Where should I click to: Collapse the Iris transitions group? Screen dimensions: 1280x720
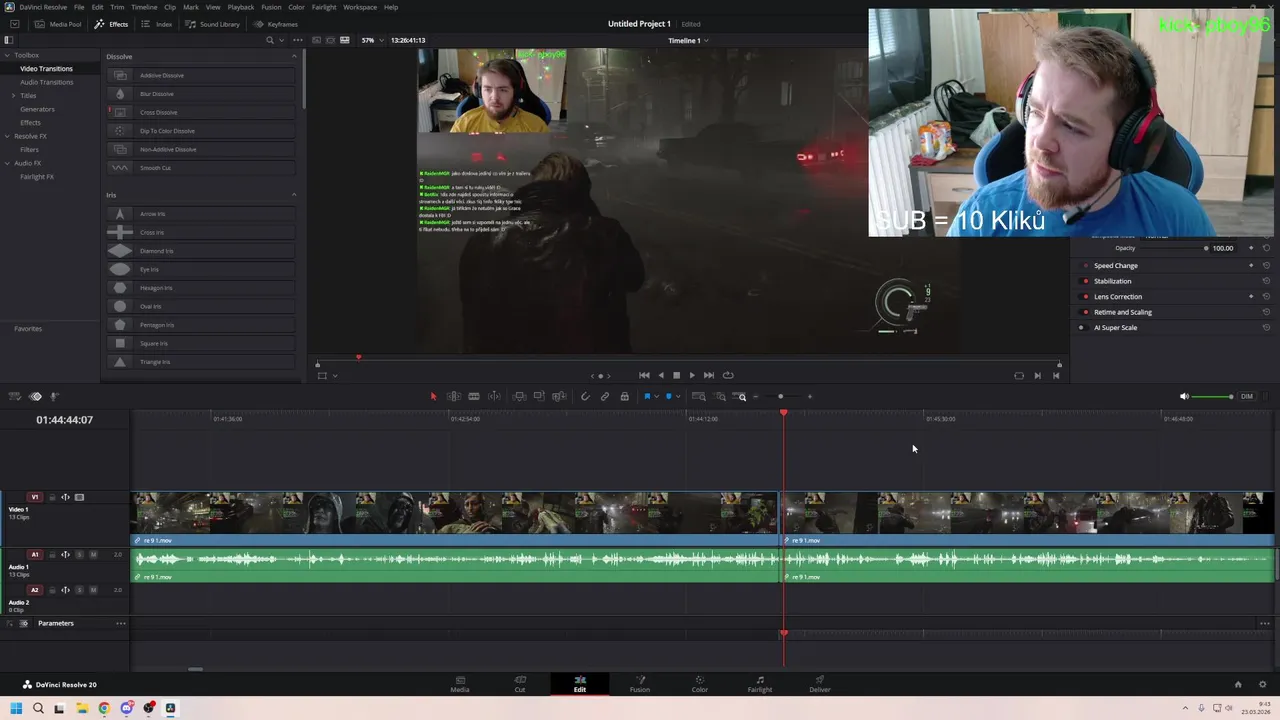click(x=294, y=195)
